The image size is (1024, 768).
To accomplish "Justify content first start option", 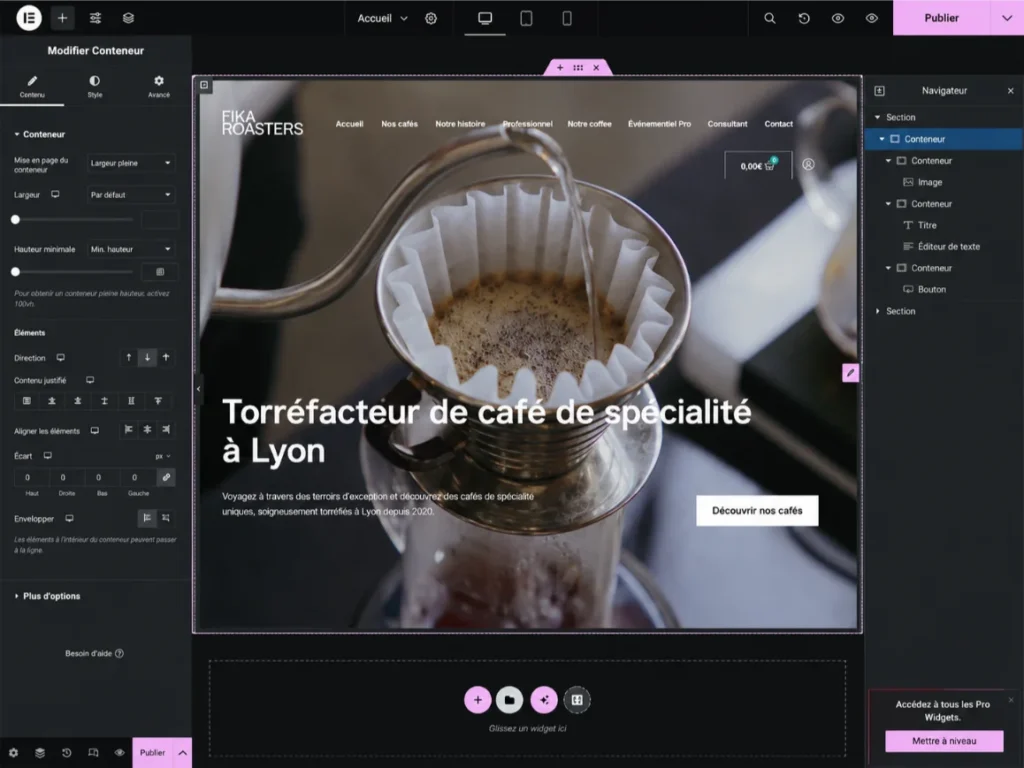I will tap(27, 401).
